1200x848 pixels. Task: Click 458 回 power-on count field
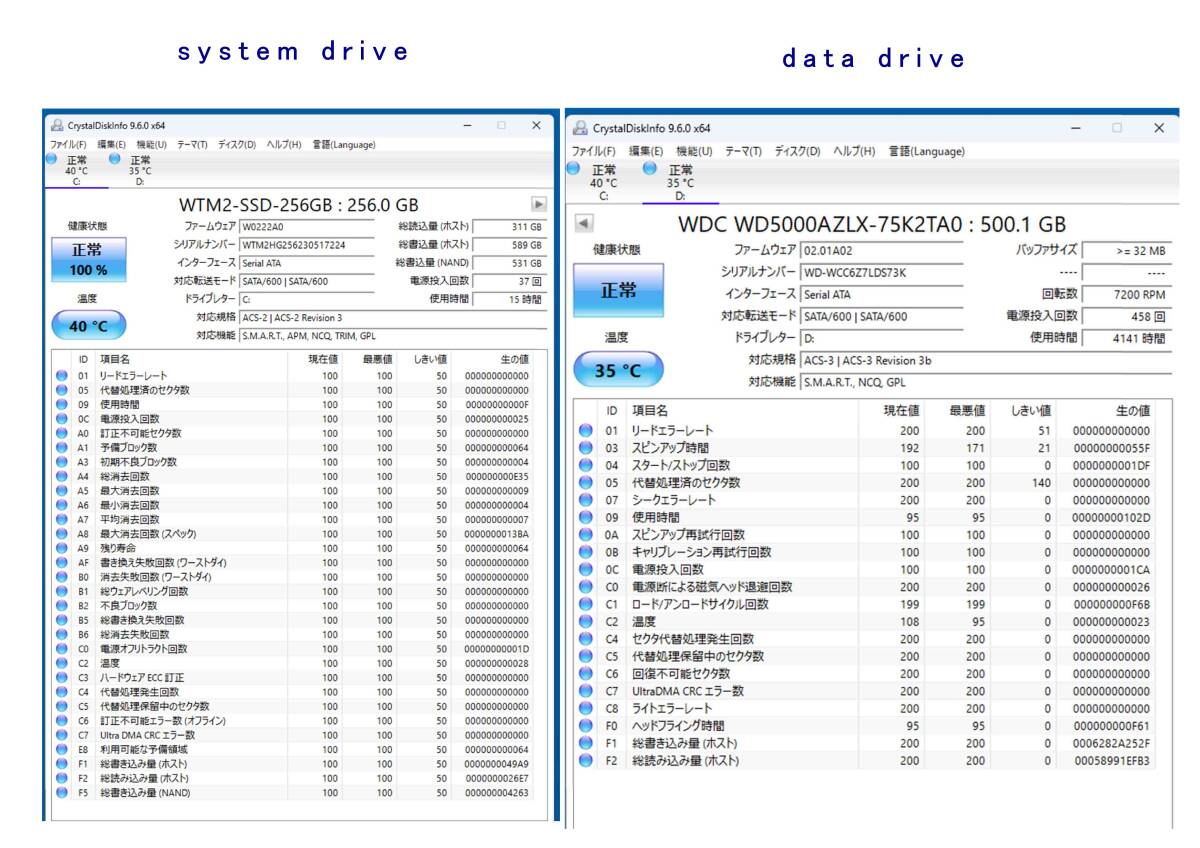[x=1127, y=317]
